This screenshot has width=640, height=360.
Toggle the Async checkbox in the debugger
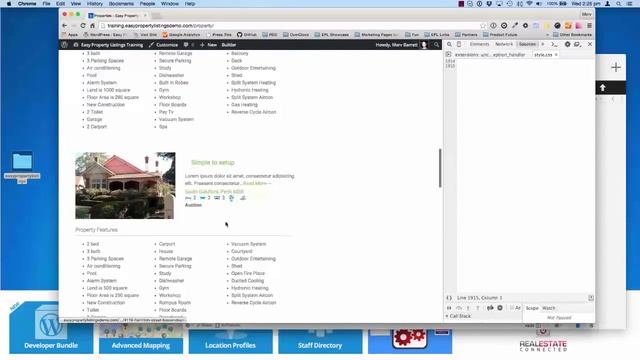512,308
